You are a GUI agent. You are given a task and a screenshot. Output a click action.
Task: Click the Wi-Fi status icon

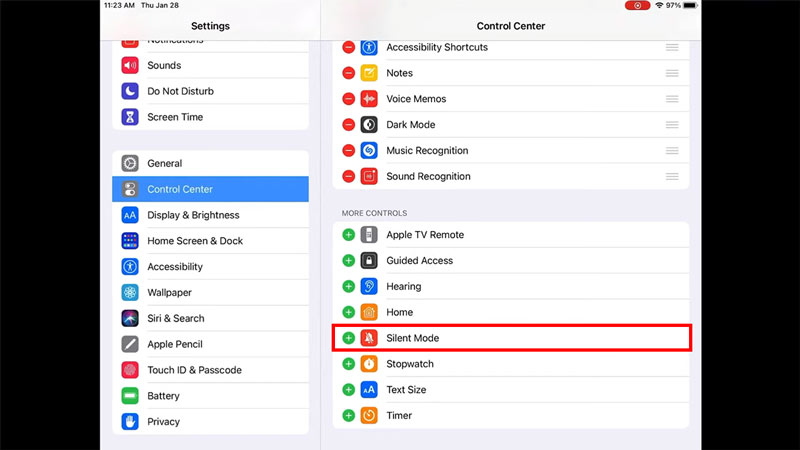(659, 5)
